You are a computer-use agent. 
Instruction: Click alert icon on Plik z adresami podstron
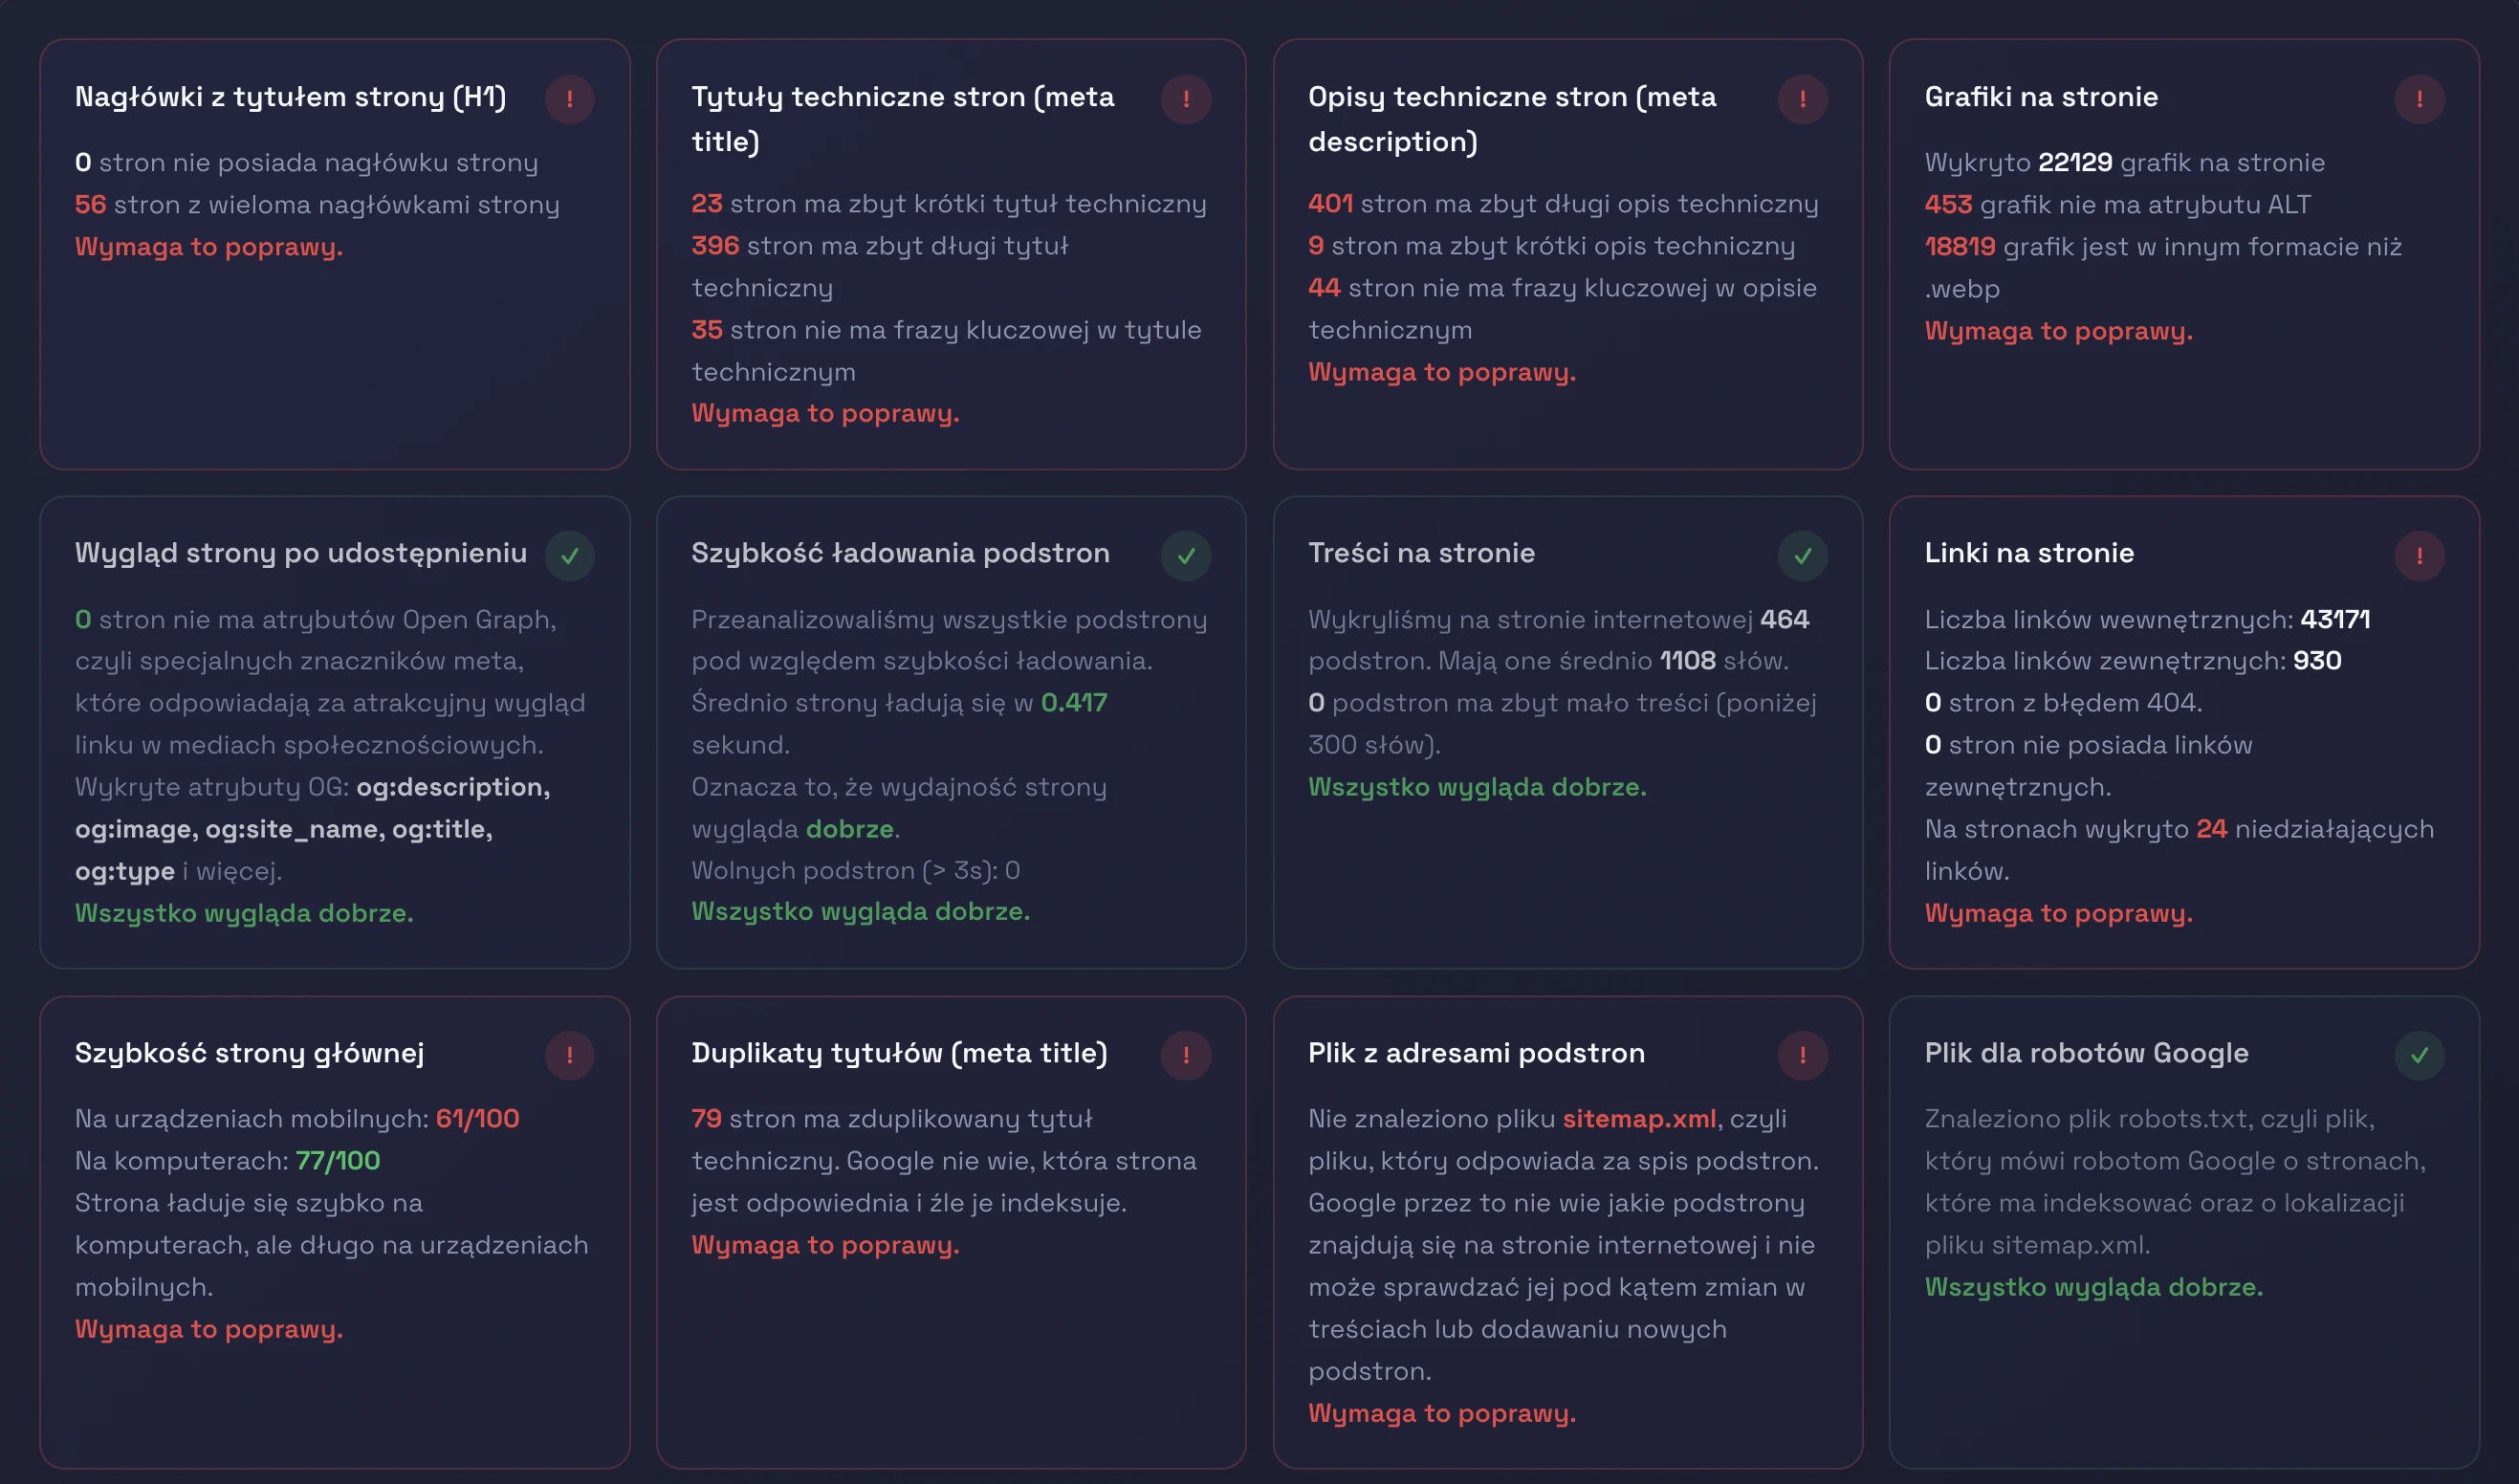[x=1802, y=1055]
